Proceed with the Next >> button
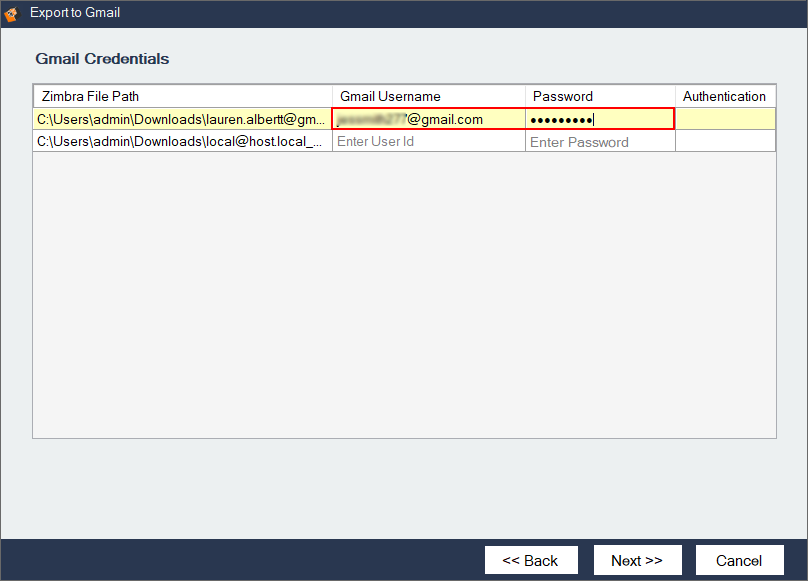The height and width of the screenshot is (581, 808). click(637, 560)
